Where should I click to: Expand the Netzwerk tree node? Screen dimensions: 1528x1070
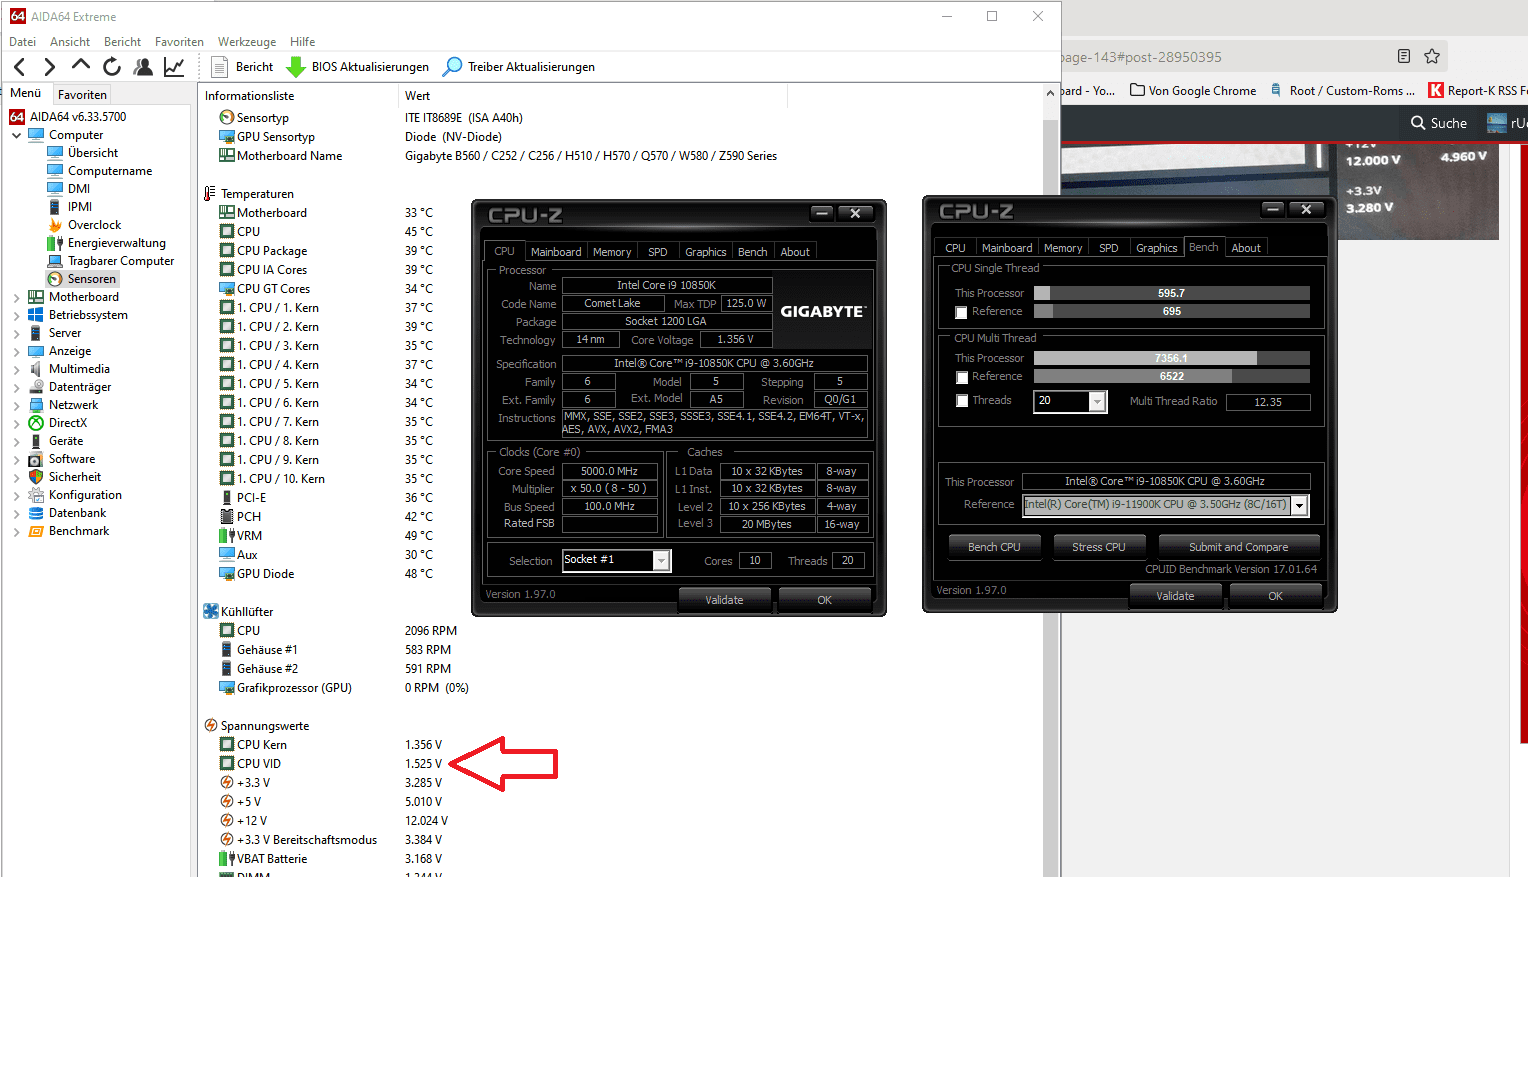pos(17,405)
